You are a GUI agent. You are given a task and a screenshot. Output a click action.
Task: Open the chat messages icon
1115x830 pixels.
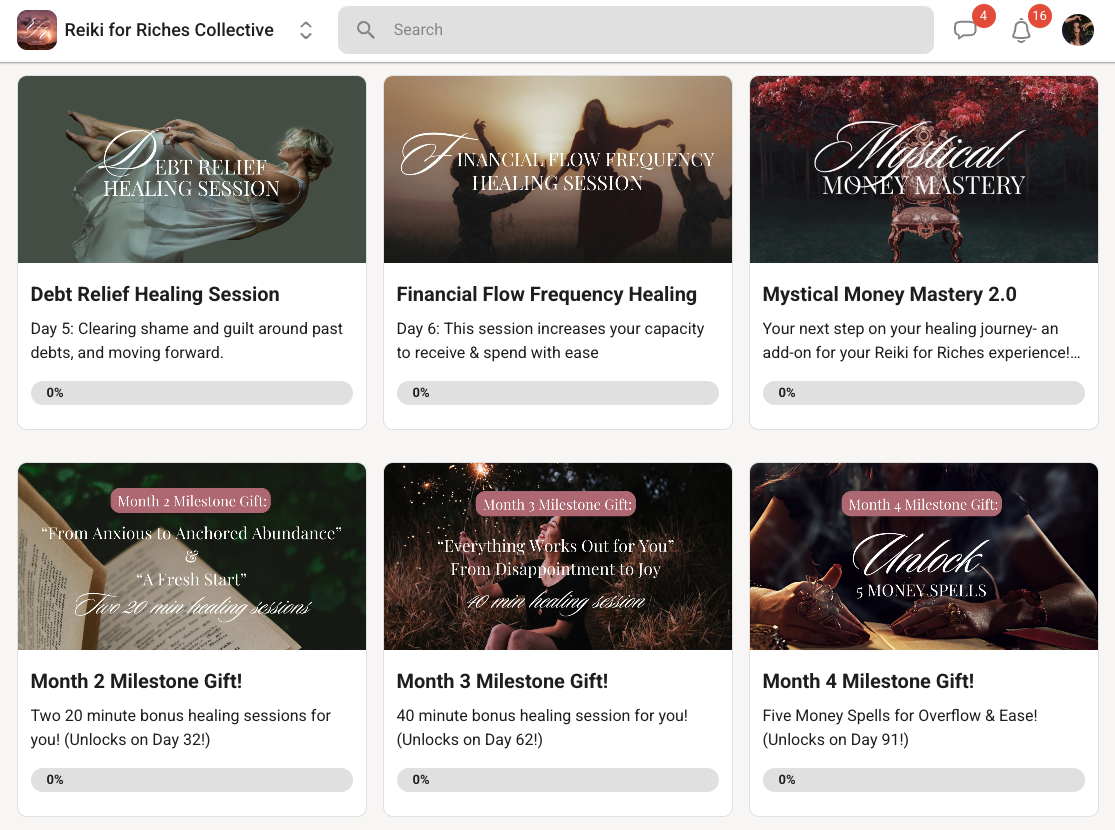click(x=965, y=31)
